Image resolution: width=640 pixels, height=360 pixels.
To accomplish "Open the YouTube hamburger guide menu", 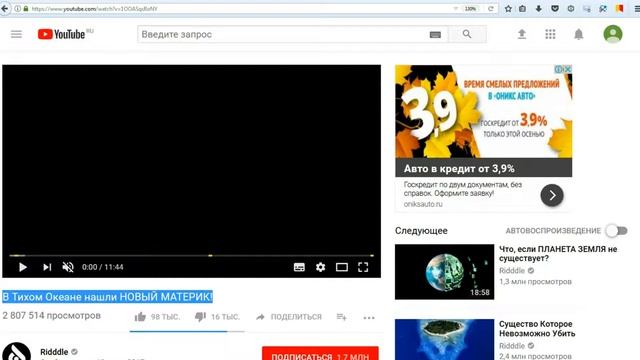I will (16, 34).
